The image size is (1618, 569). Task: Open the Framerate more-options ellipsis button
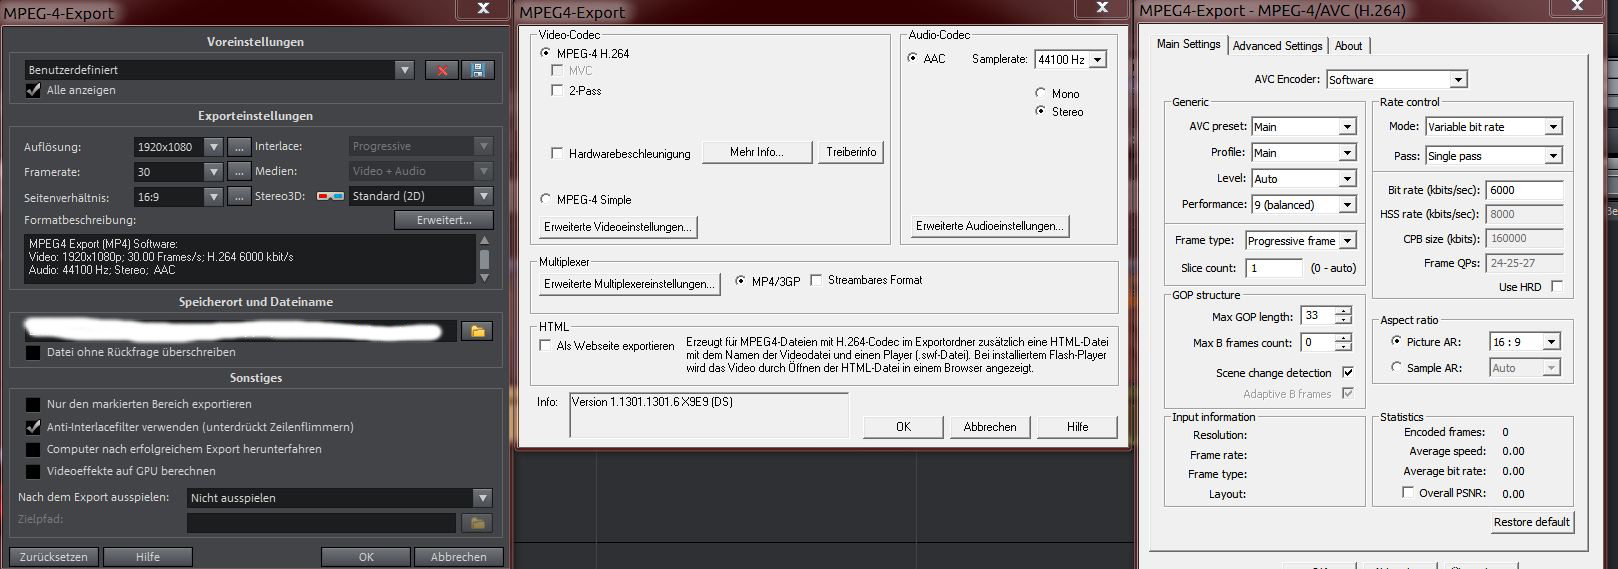pos(238,171)
